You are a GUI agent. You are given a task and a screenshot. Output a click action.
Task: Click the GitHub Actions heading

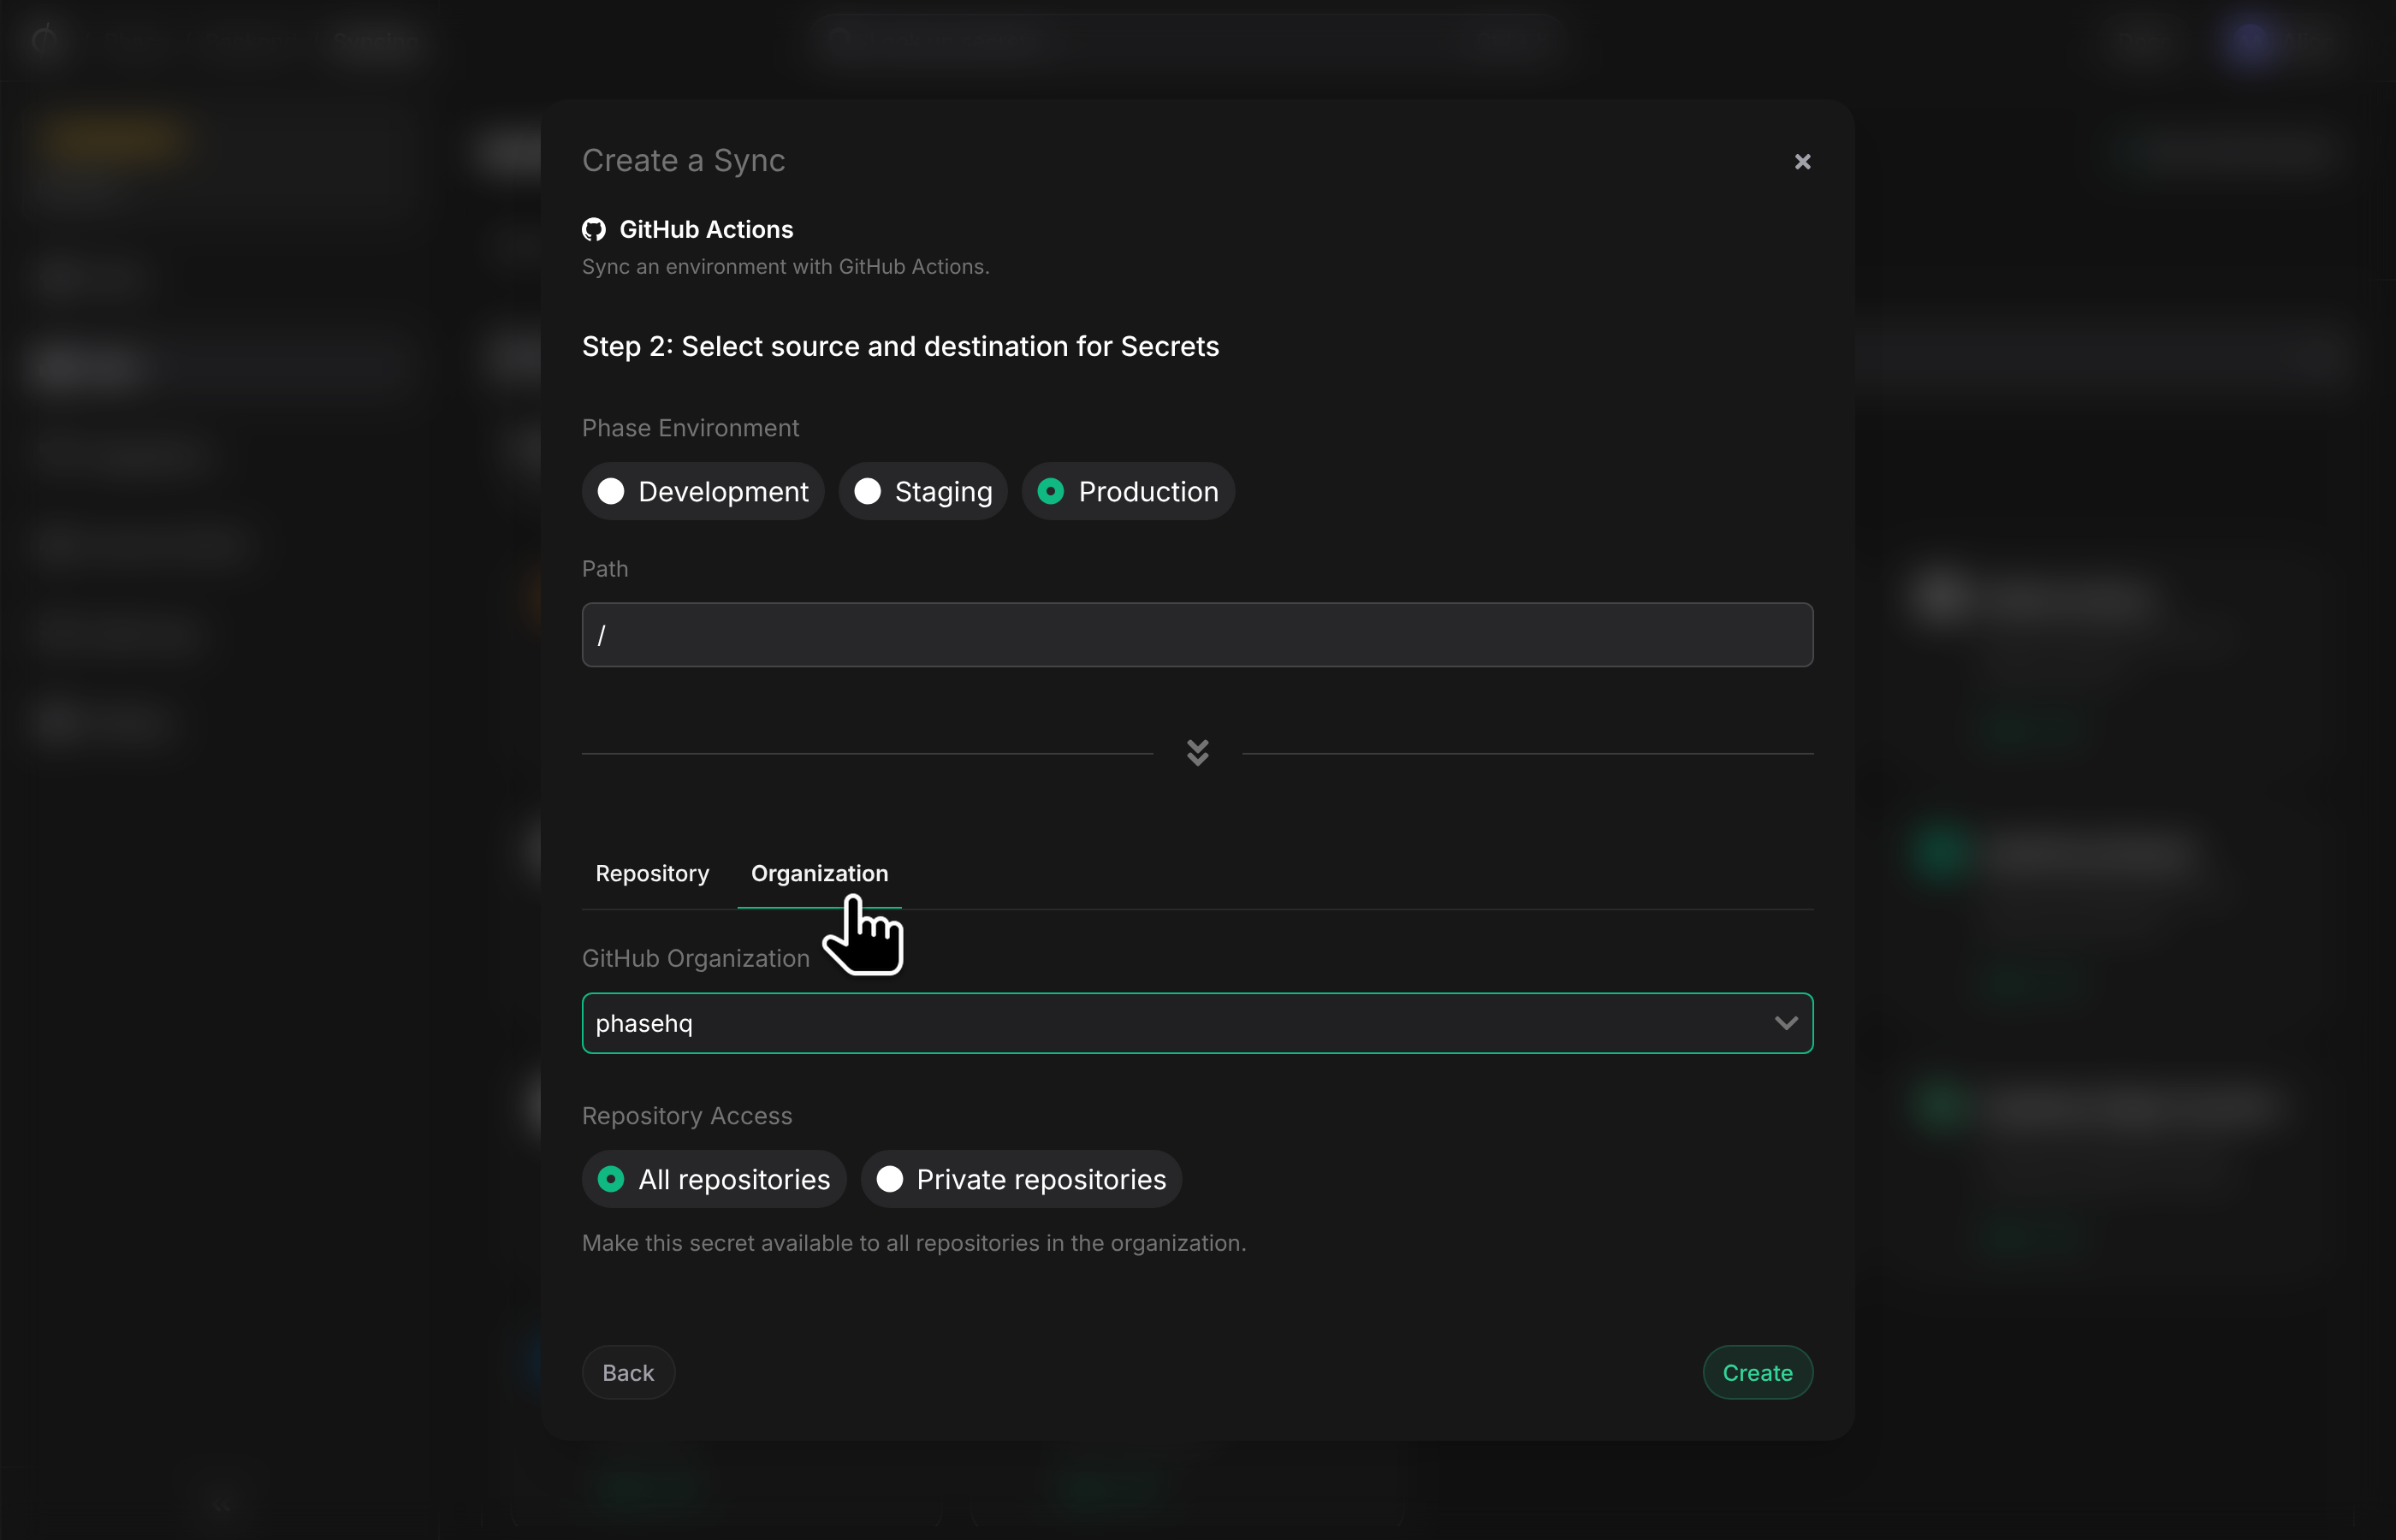click(706, 229)
